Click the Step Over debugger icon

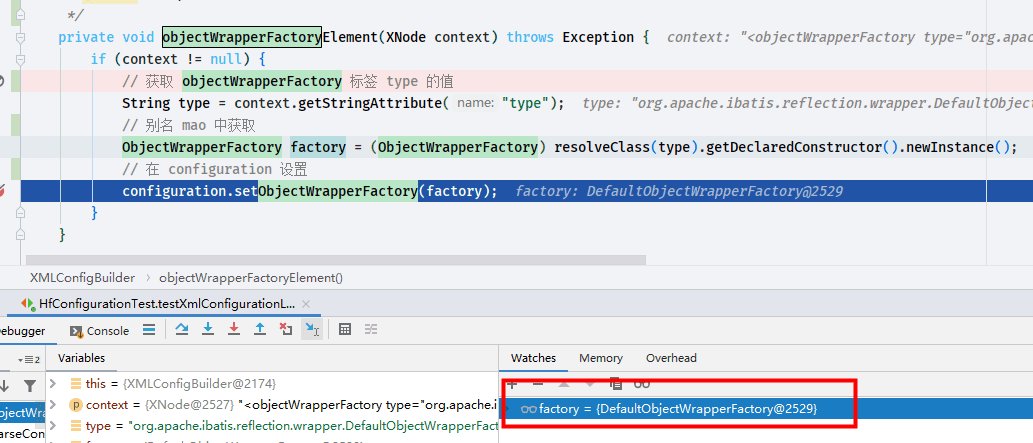pyautogui.click(x=182, y=329)
